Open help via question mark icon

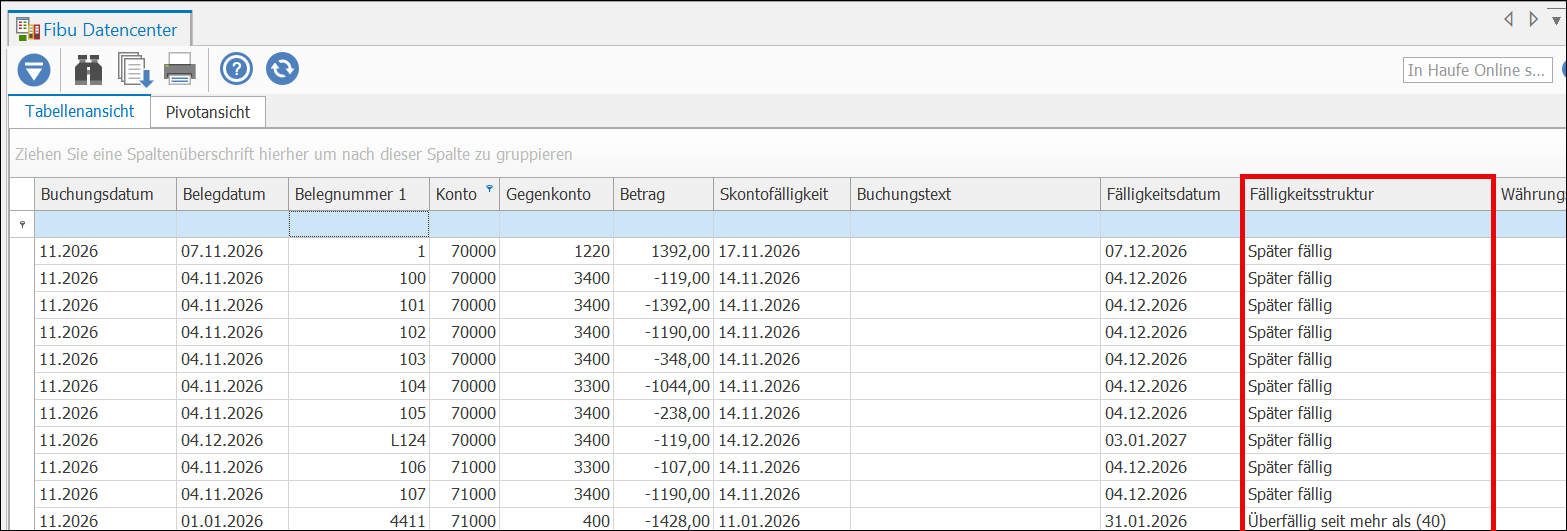236,69
